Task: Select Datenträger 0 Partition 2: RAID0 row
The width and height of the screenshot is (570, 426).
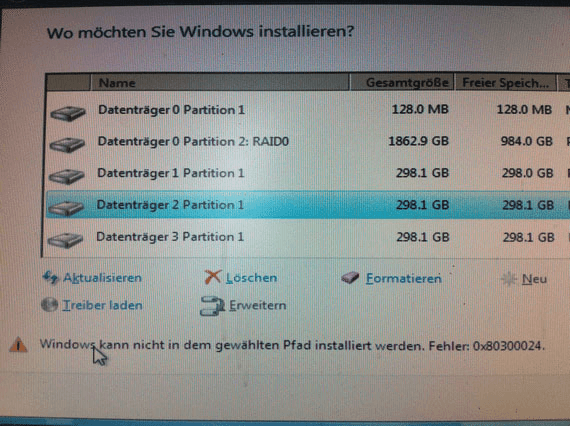Action: [x=308, y=141]
